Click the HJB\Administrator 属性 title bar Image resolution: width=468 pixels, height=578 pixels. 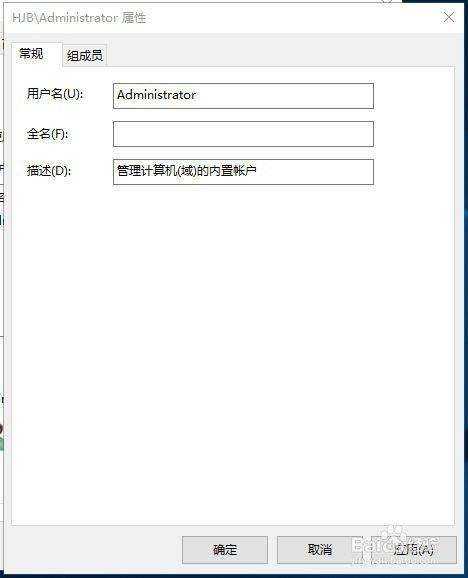point(221,17)
